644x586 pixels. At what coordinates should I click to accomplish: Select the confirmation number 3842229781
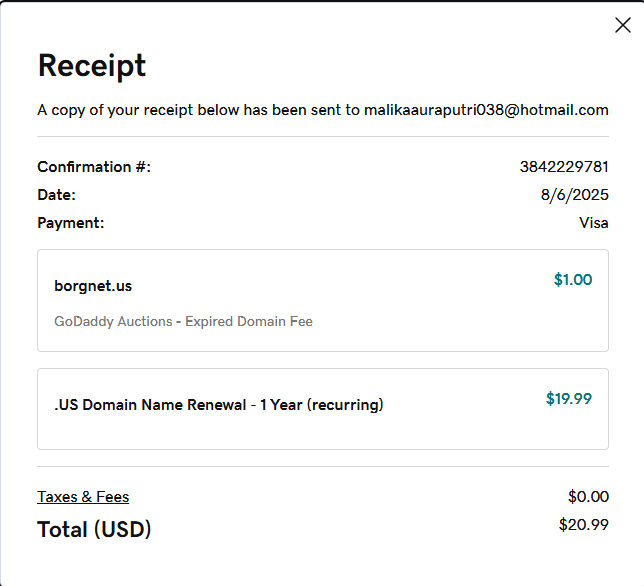click(x=564, y=167)
